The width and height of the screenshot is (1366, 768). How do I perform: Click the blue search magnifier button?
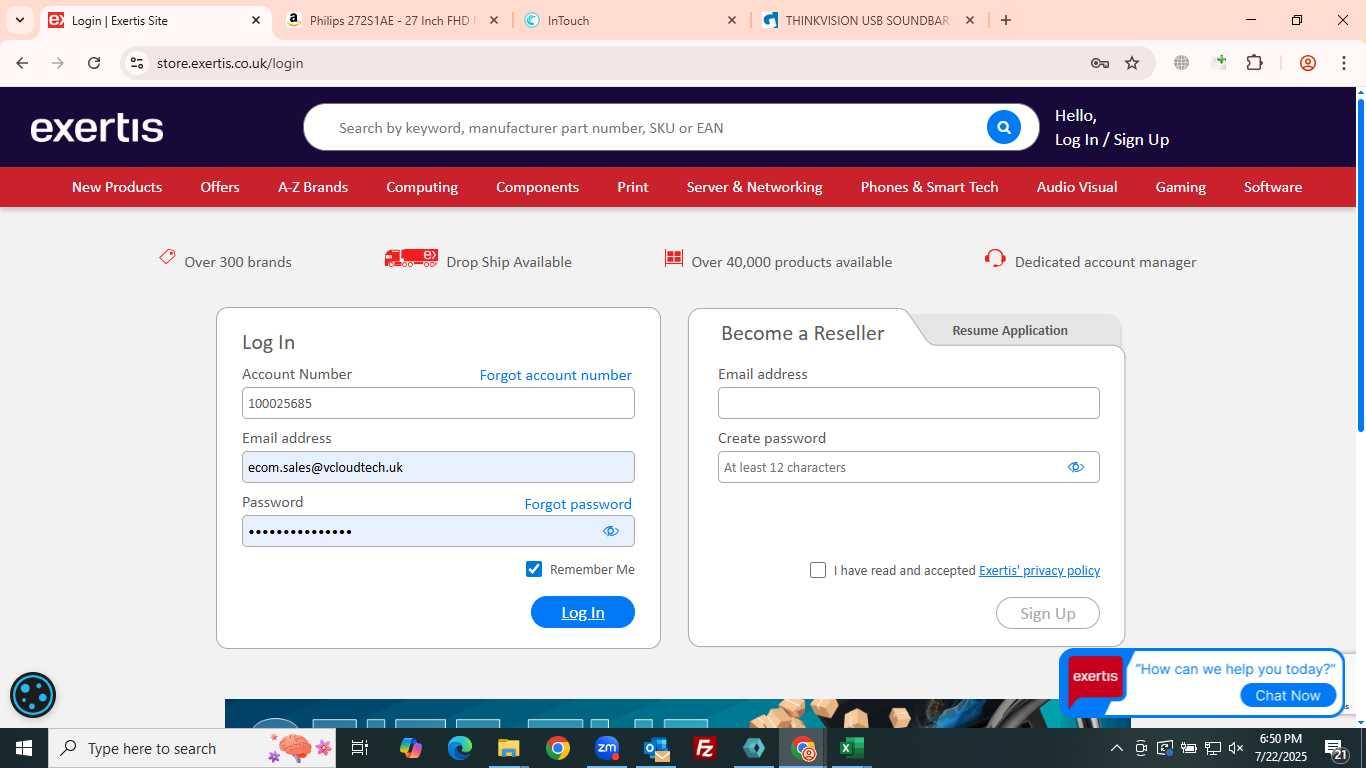(x=1003, y=127)
